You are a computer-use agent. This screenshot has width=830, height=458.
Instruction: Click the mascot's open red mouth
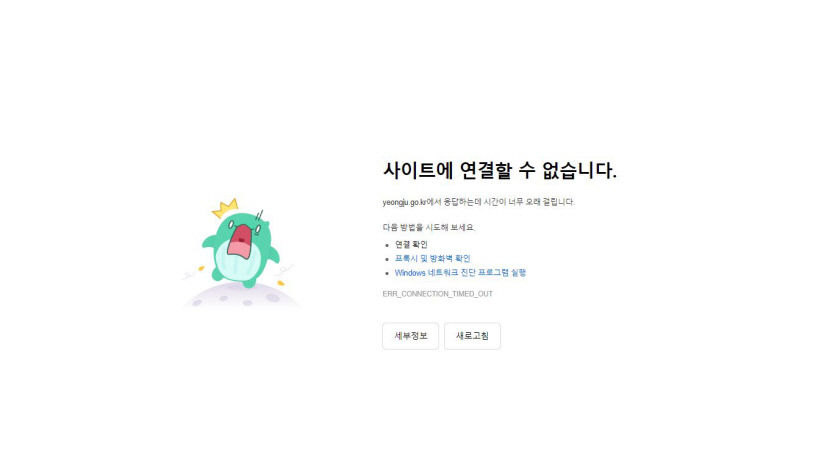click(x=240, y=242)
